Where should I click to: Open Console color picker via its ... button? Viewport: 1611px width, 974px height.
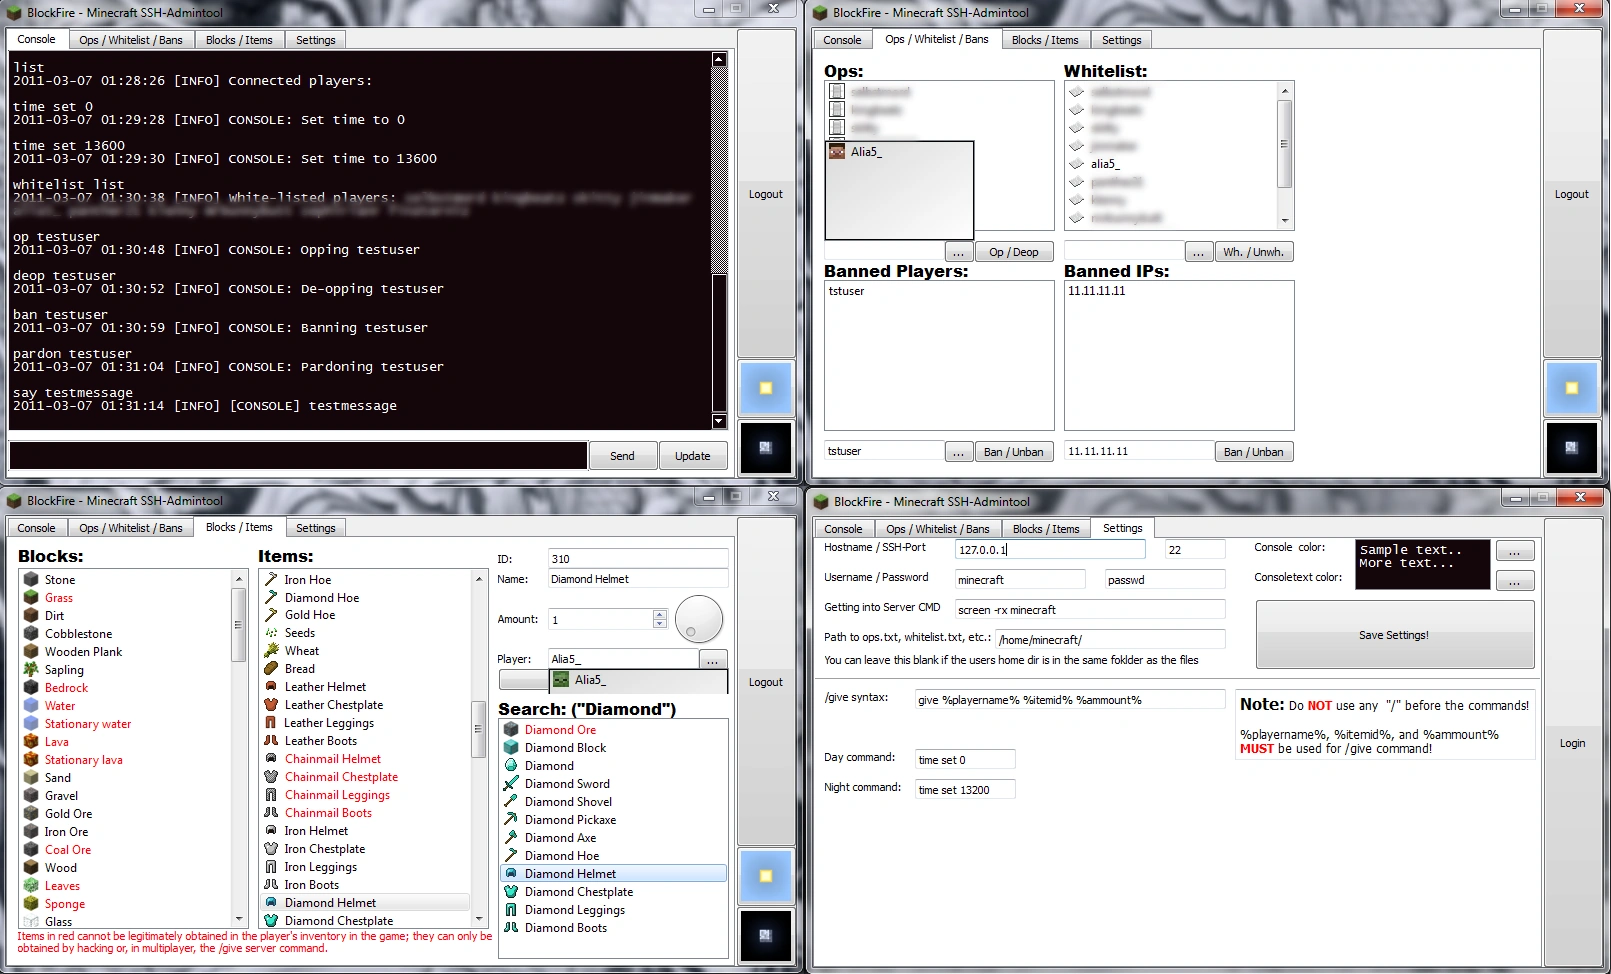tap(1515, 551)
